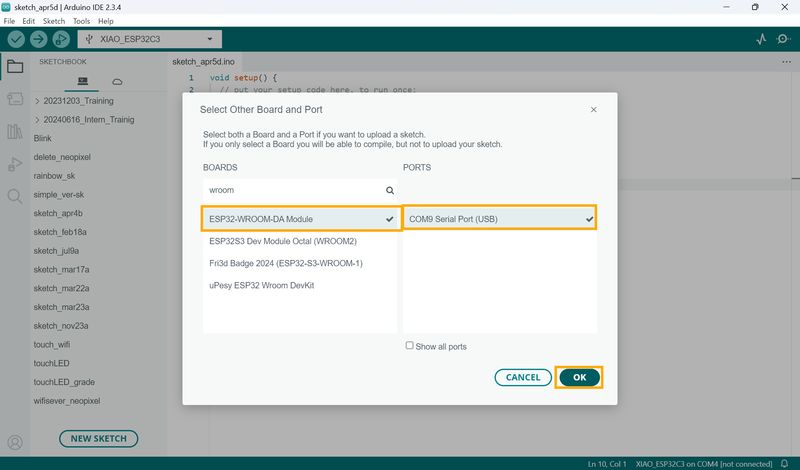
Task: Open the touchLED sketch
Action: [51, 363]
